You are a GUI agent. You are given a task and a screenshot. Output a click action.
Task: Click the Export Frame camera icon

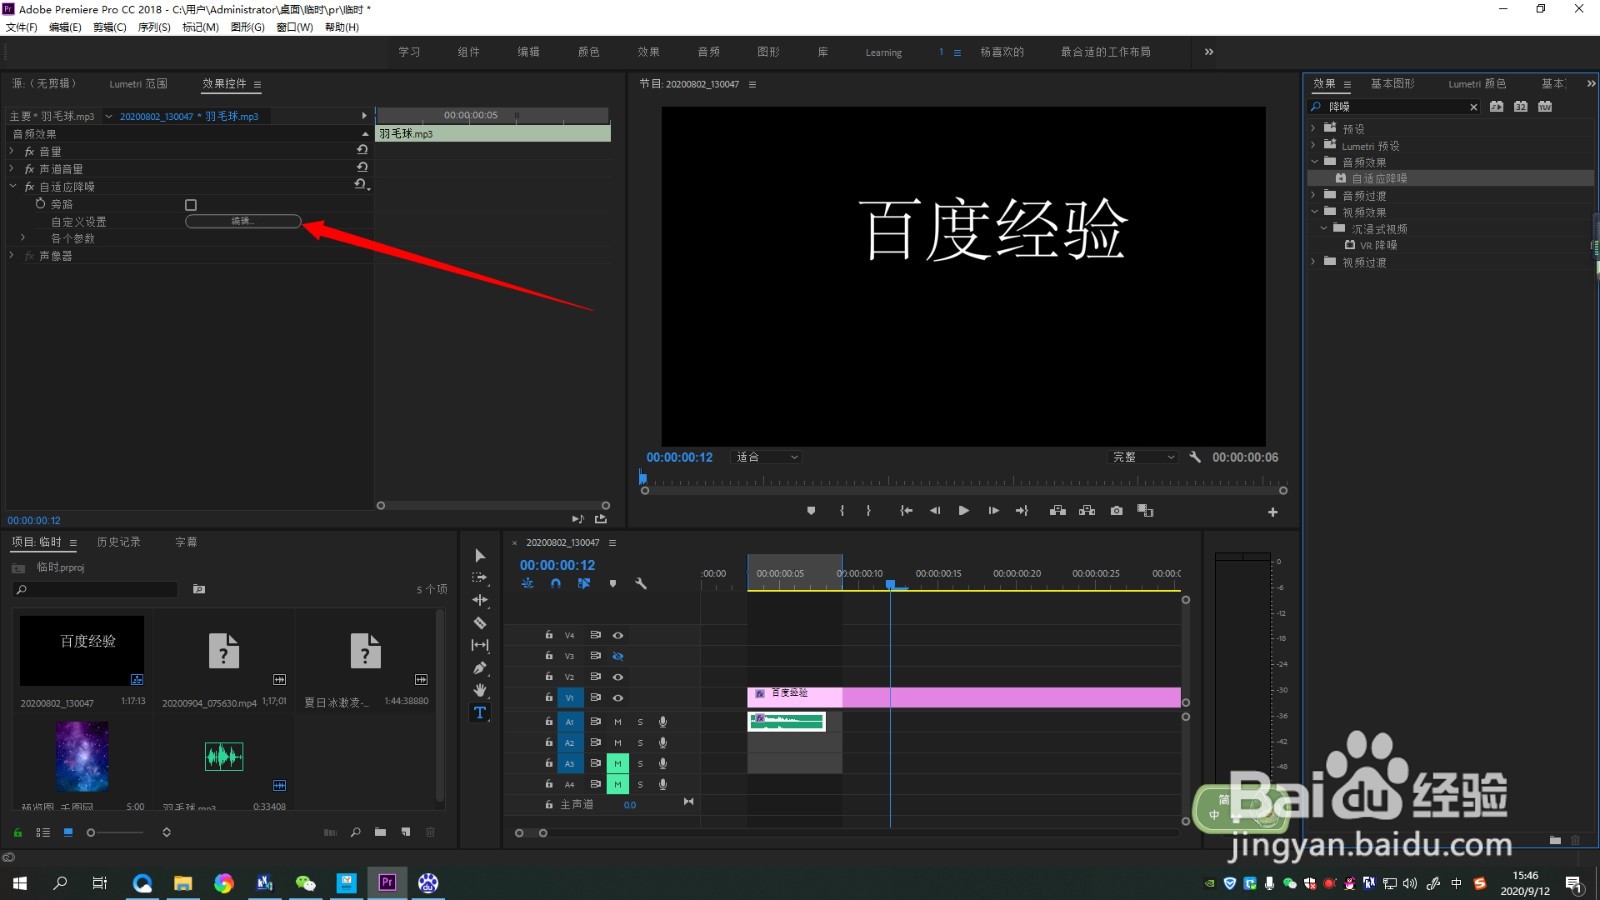point(1116,511)
